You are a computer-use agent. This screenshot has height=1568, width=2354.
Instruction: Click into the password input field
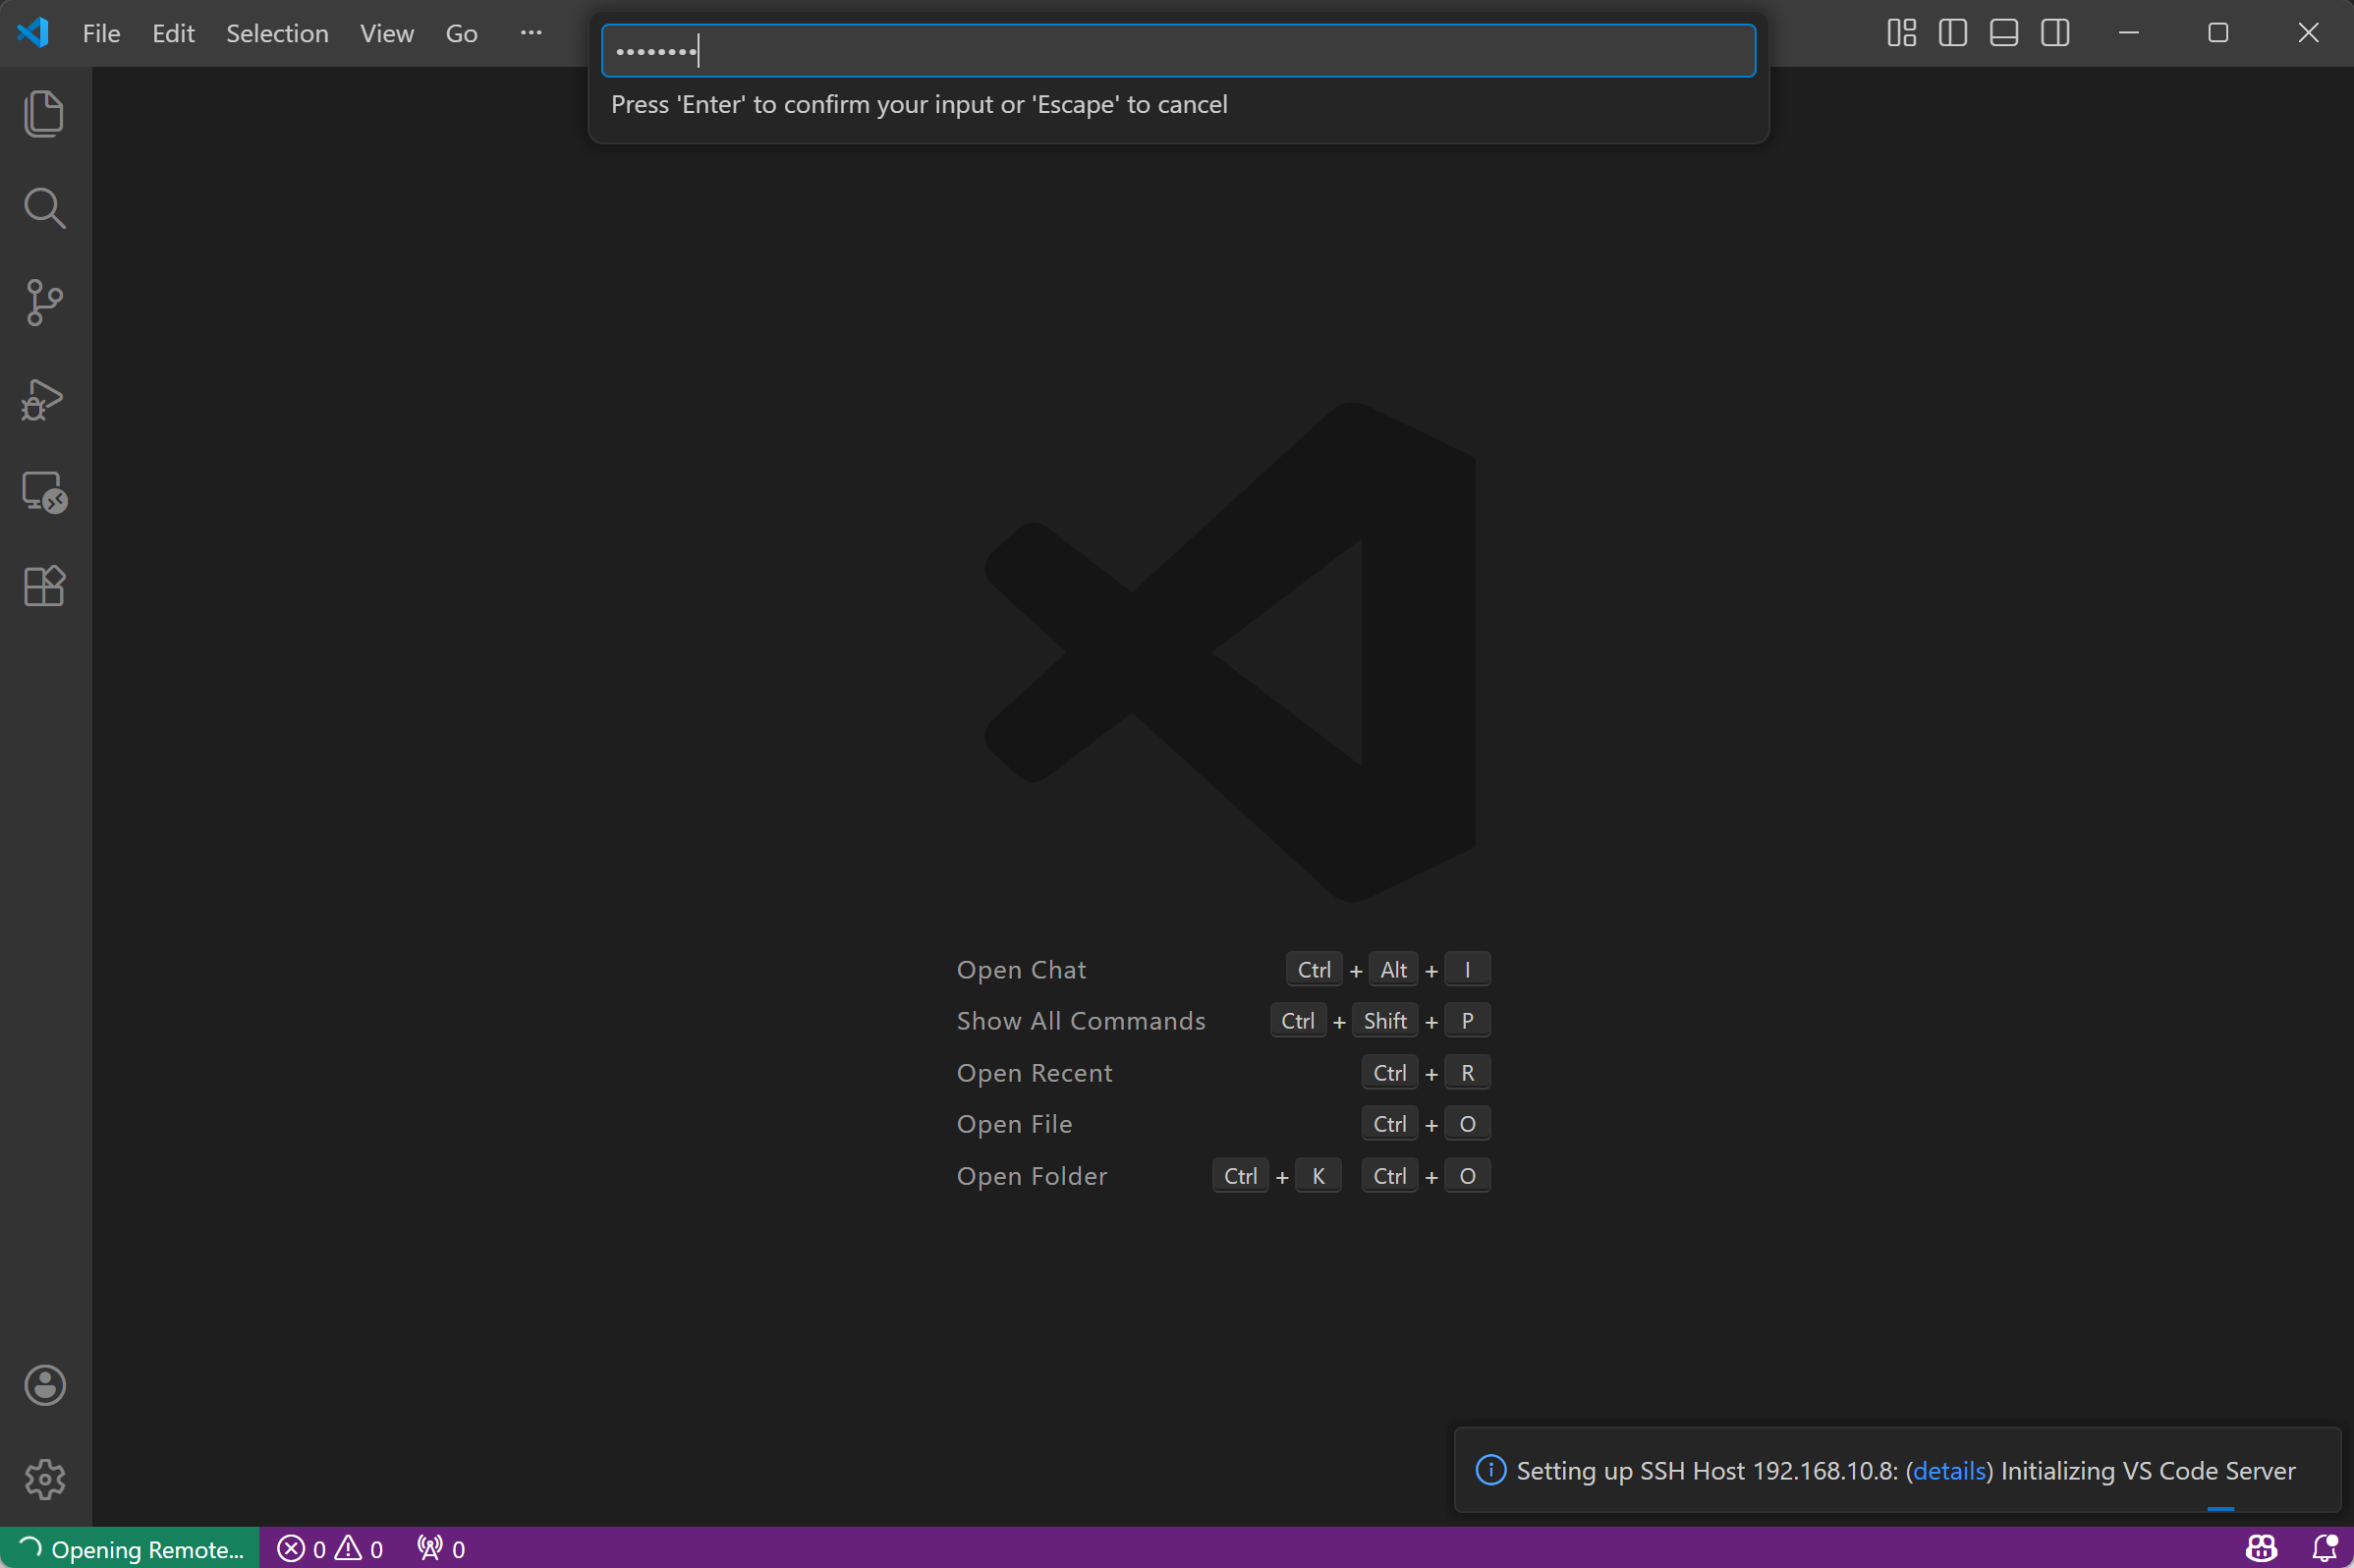1178,51
